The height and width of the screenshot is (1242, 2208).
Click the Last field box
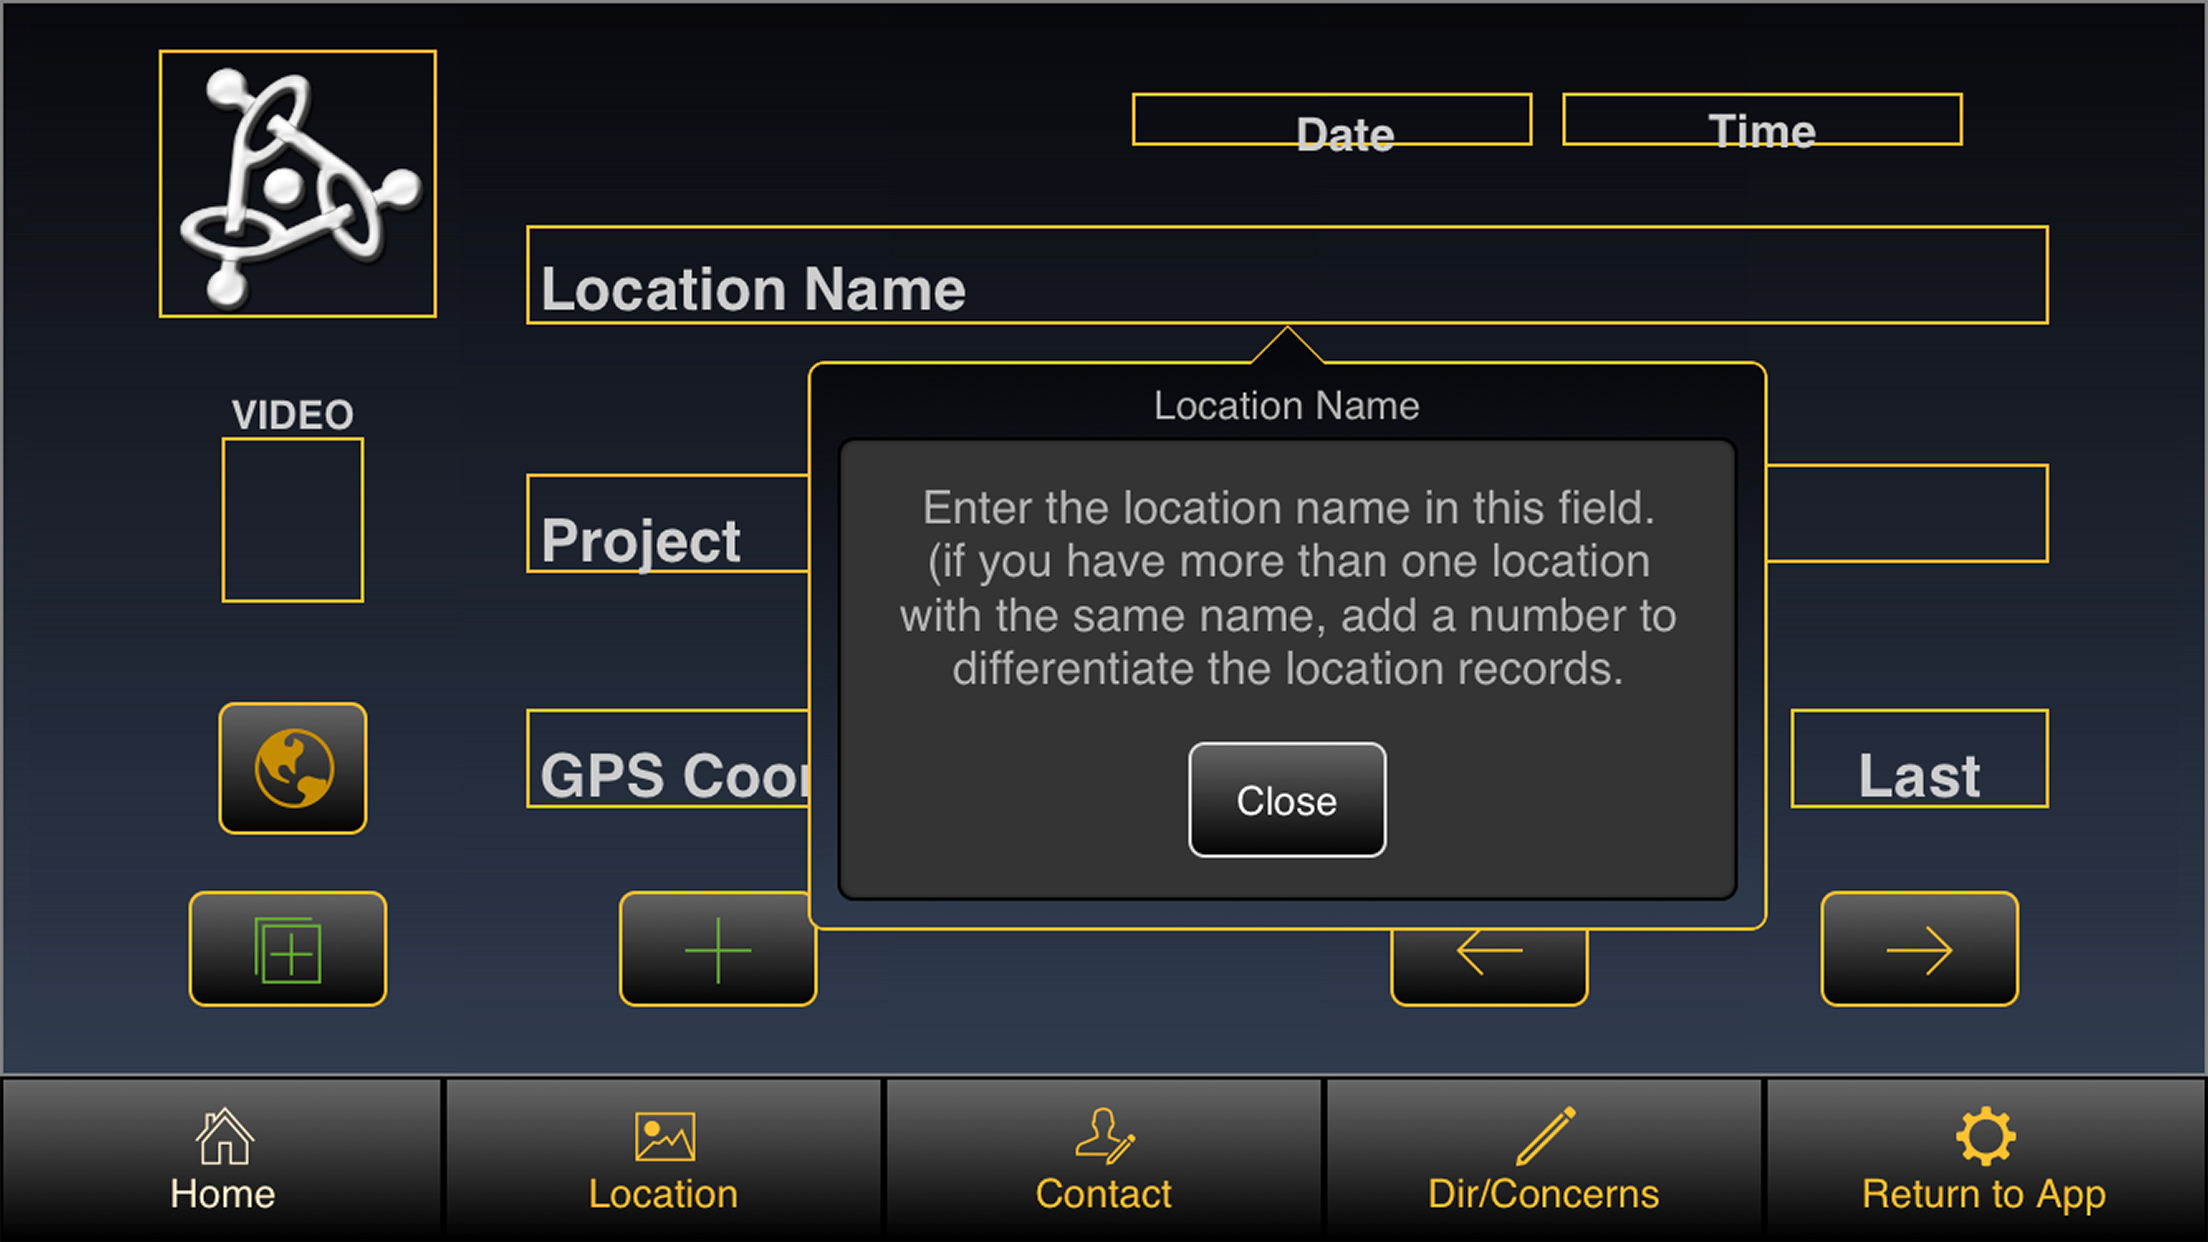click(1919, 758)
